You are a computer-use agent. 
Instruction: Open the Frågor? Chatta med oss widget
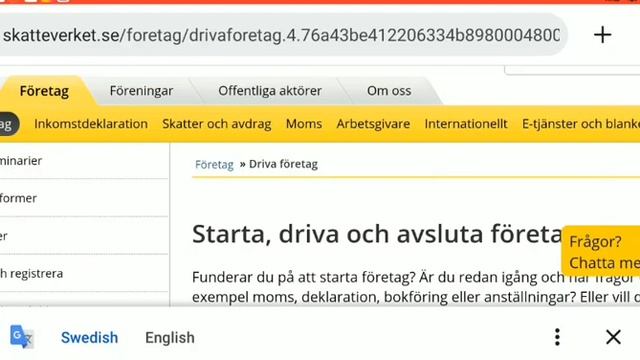pyautogui.click(x=601, y=252)
